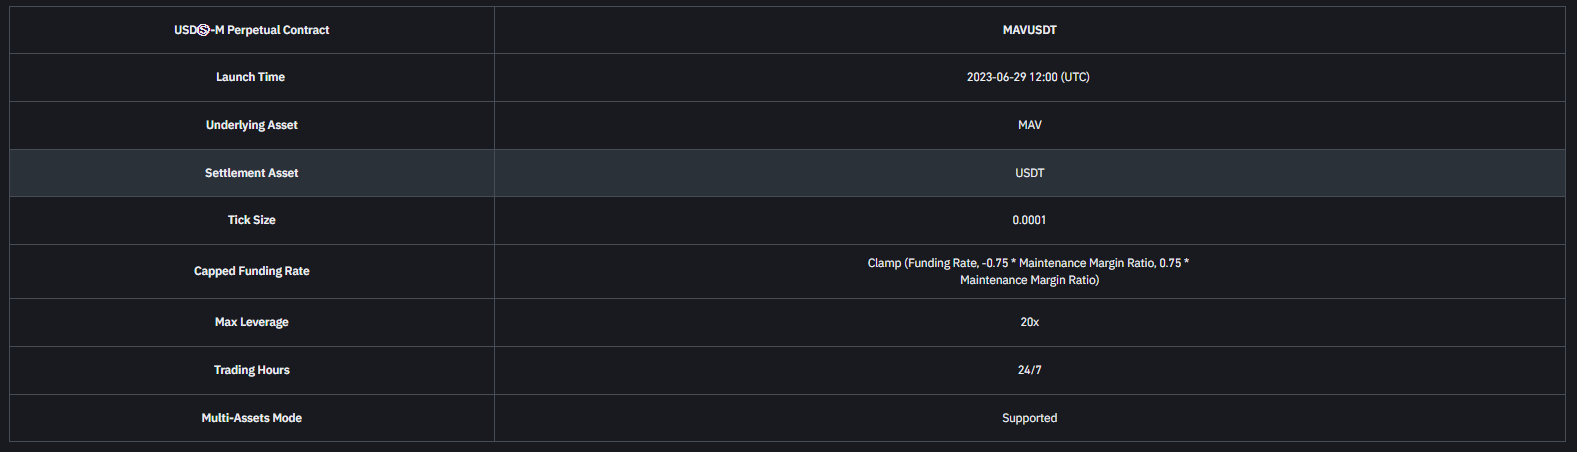Click the Trading Hours label
1577x452 pixels.
coord(252,370)
